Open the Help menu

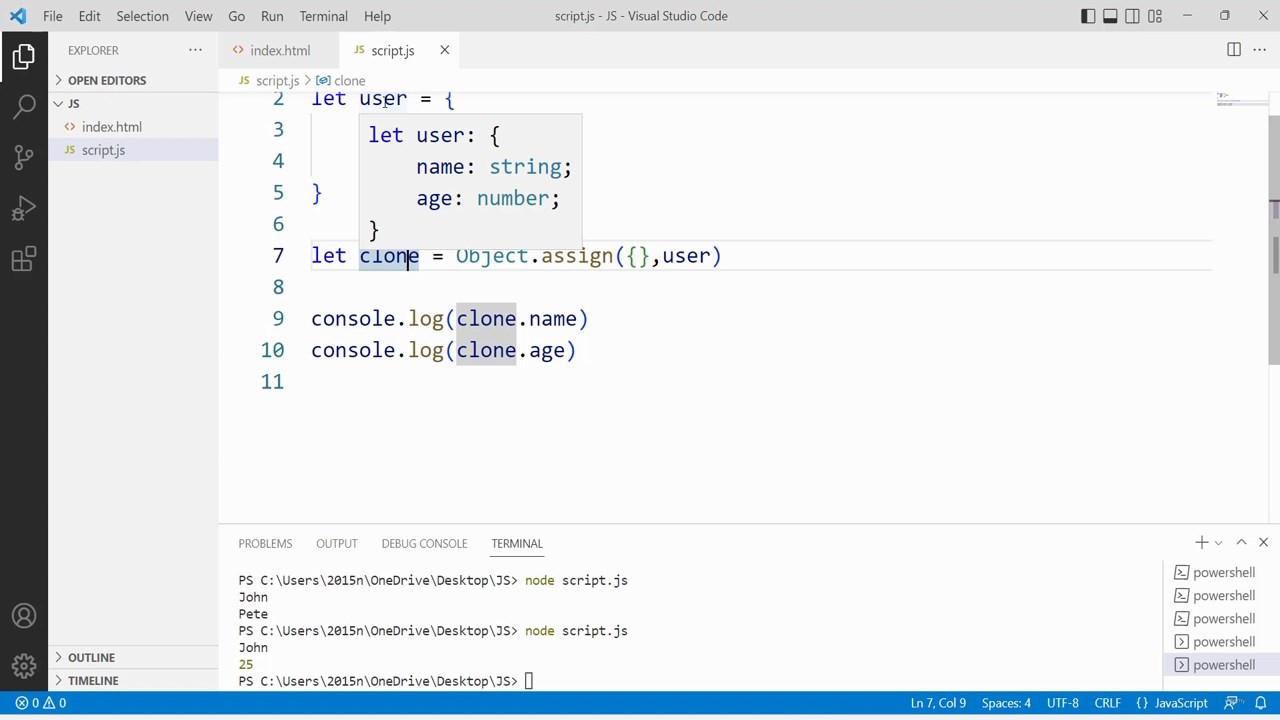coord(377,16)
